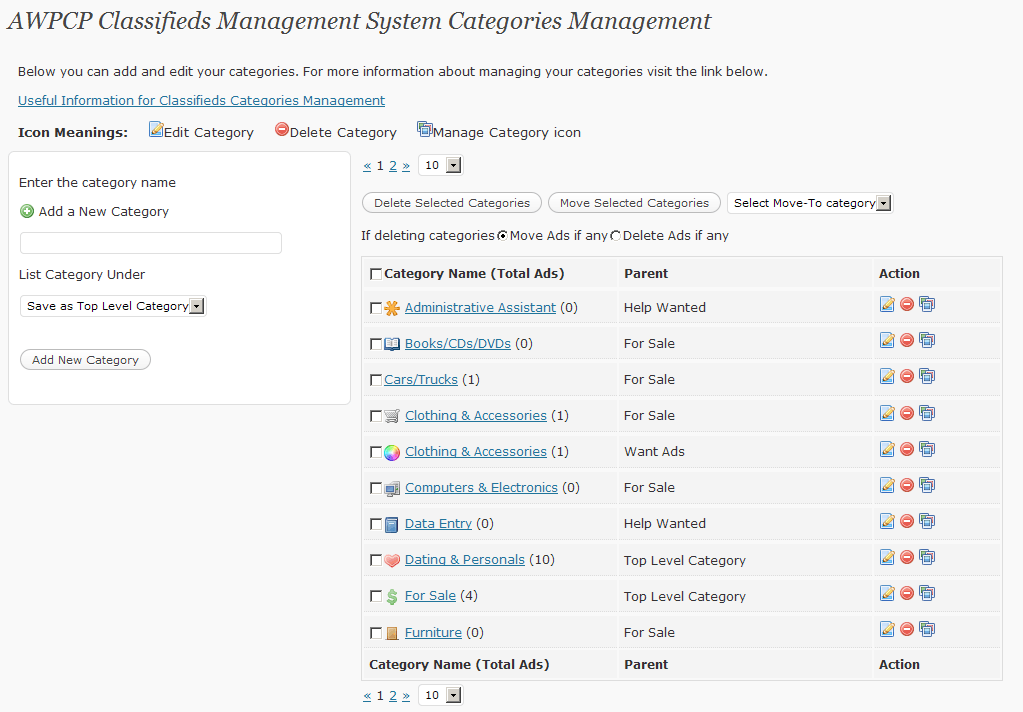This screenshot has width=1023, height=712.
Task: Click delete icon for Administrative Assistant row
Action: [x=907, y=304]
